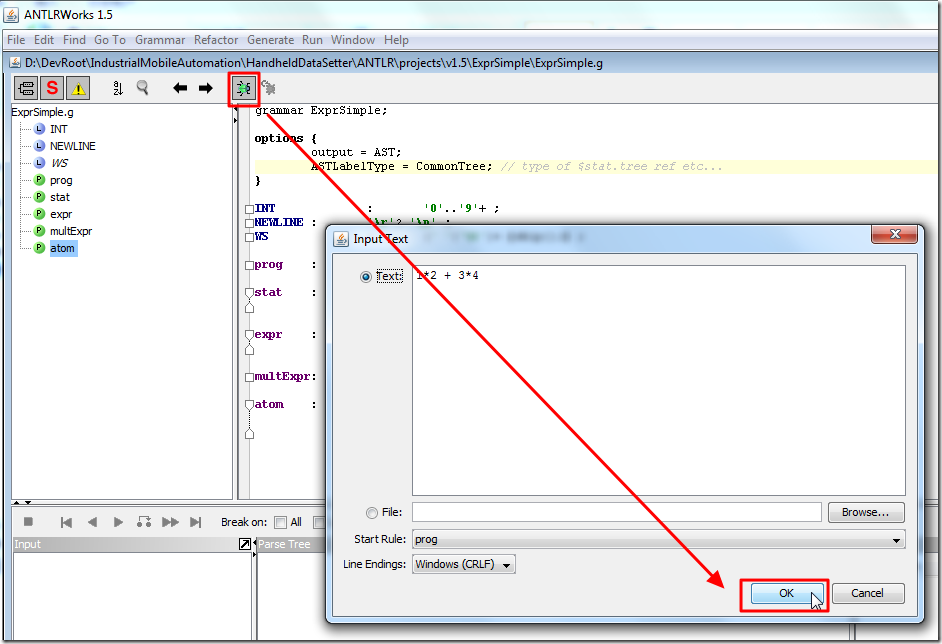Screen dimensions: 942x644
Task: Click the Browse... button
Action: [x=866, y=512]
